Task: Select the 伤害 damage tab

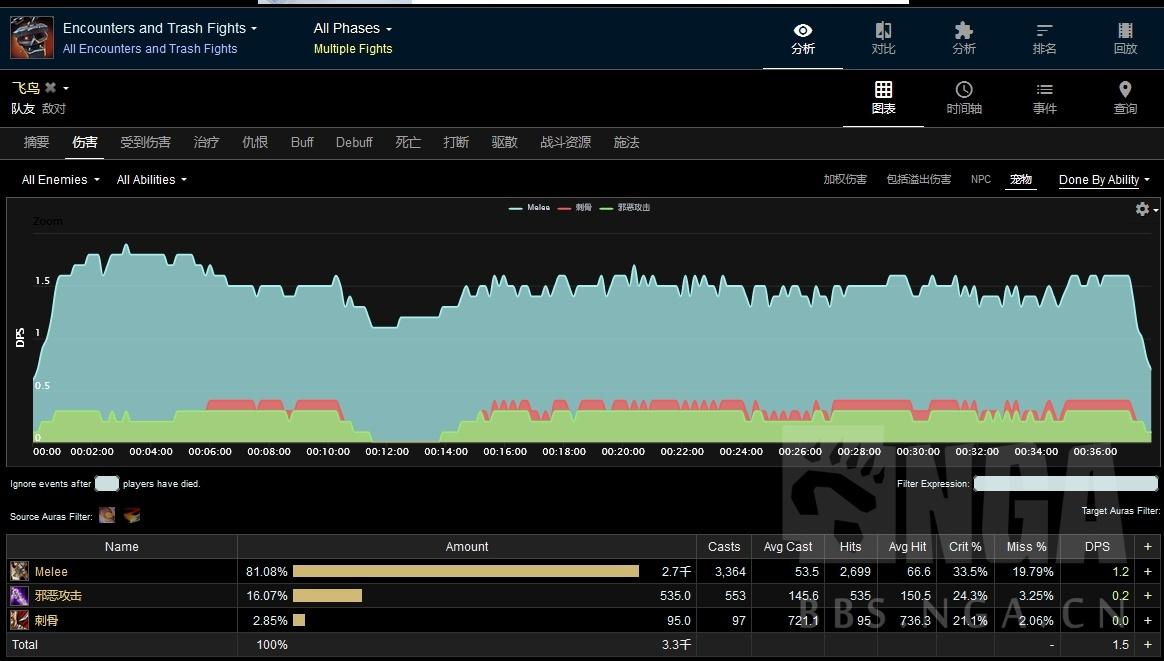Action: (x=85, y=143)
